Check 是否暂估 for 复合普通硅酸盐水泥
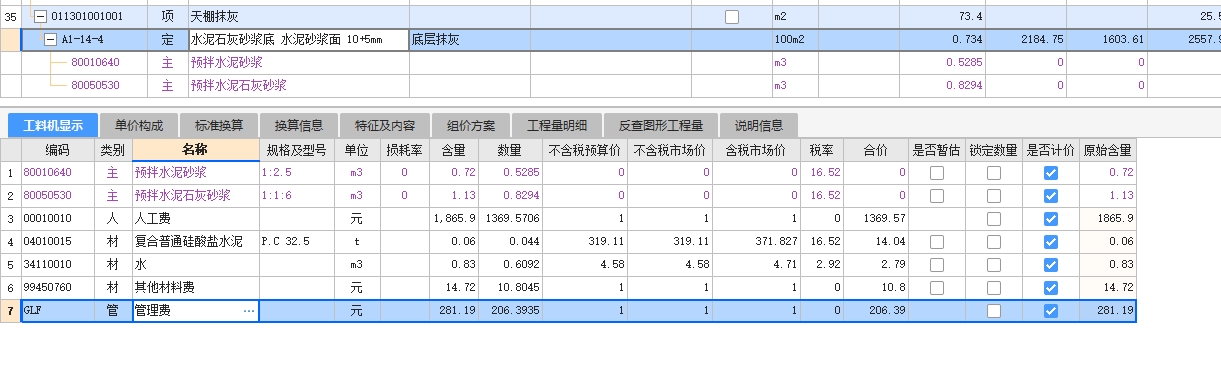Image resolution: width=1221 pixels, height=370 pixels. click(x=936, y=242)
